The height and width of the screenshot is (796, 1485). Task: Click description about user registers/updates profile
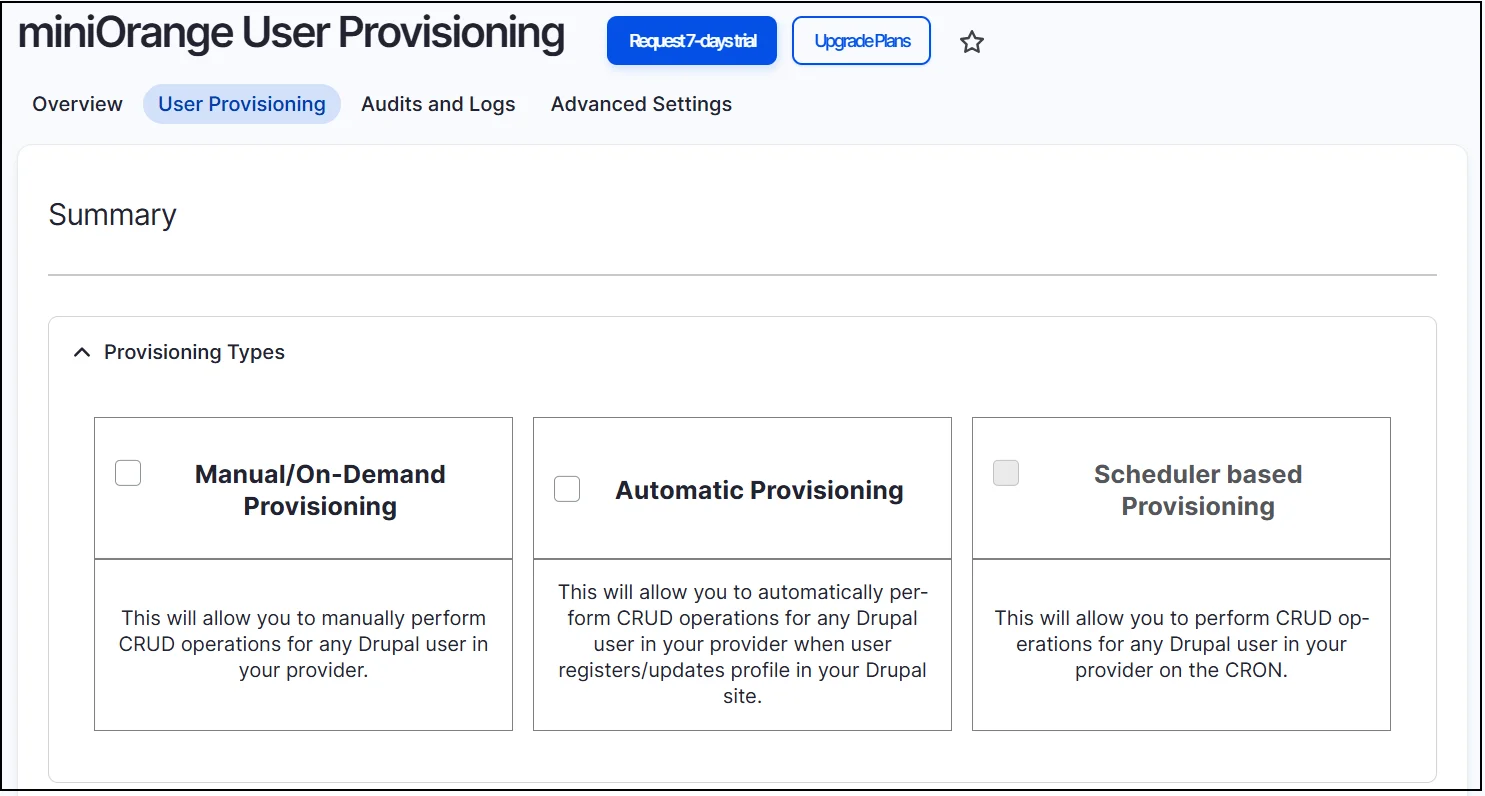tap(742, 644)
